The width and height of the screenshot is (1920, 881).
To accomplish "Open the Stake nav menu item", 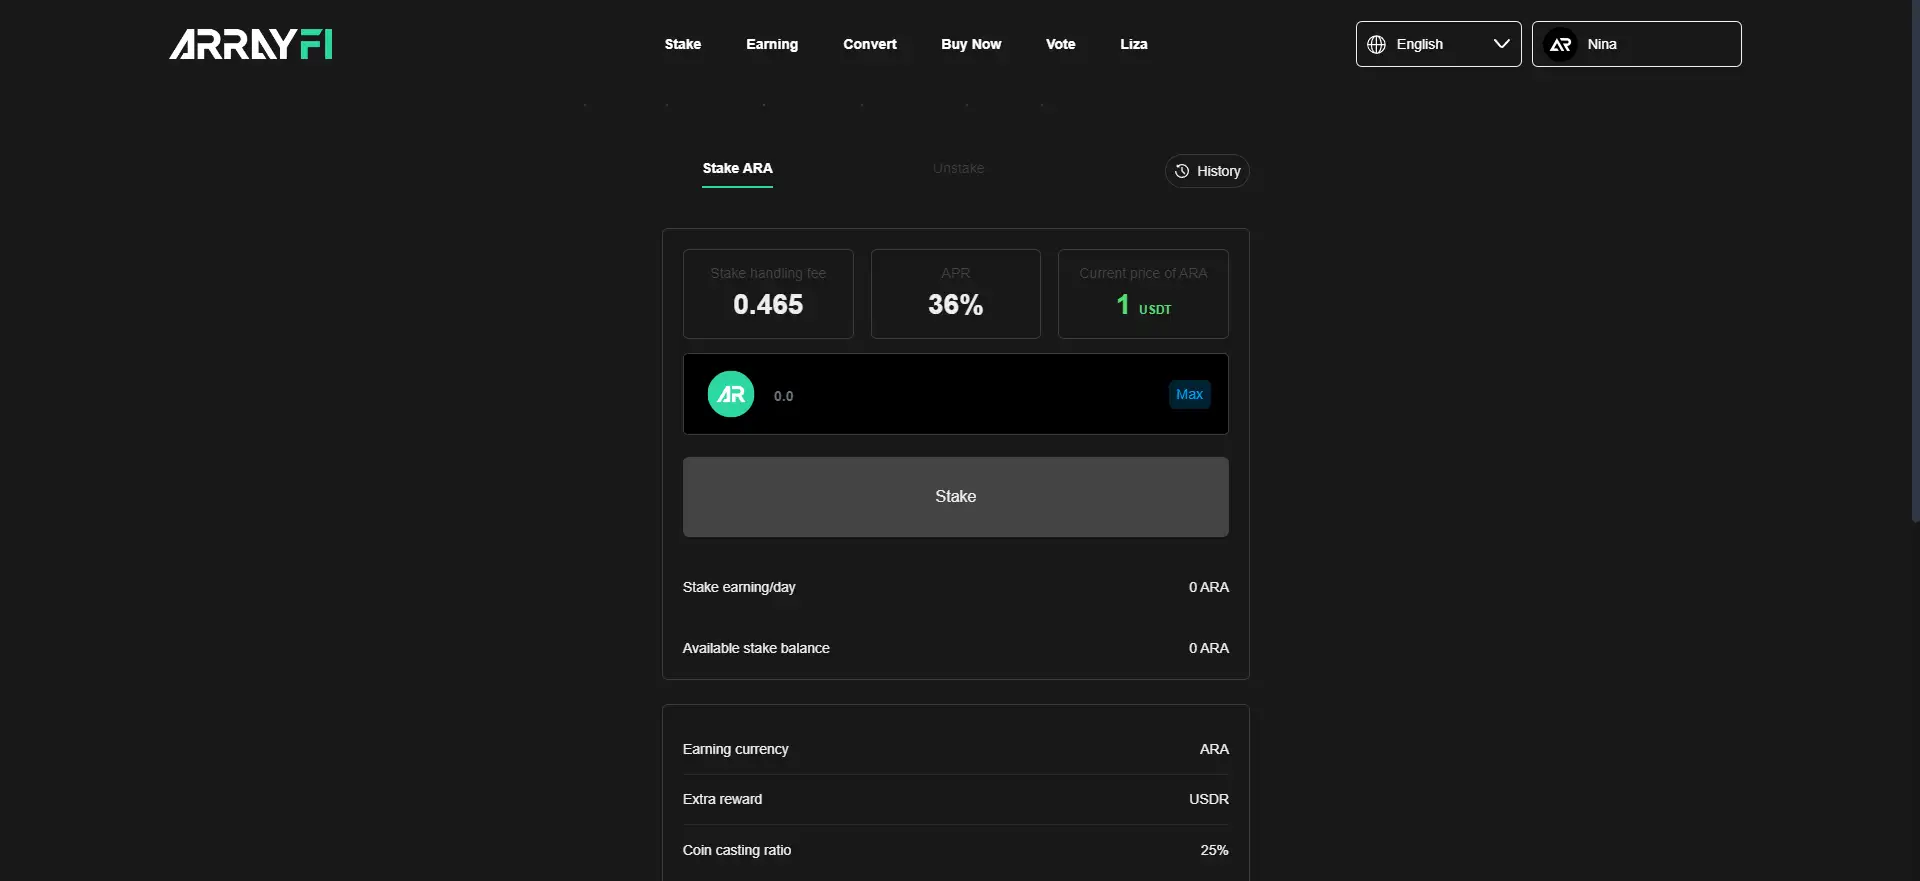I will pyautogui.click(x=683, y=44).
